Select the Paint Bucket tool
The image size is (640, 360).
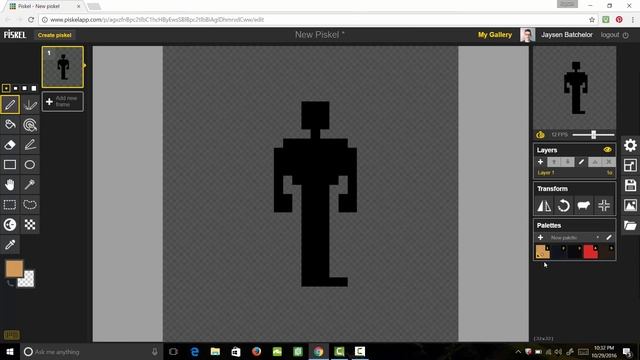point(10,124)
